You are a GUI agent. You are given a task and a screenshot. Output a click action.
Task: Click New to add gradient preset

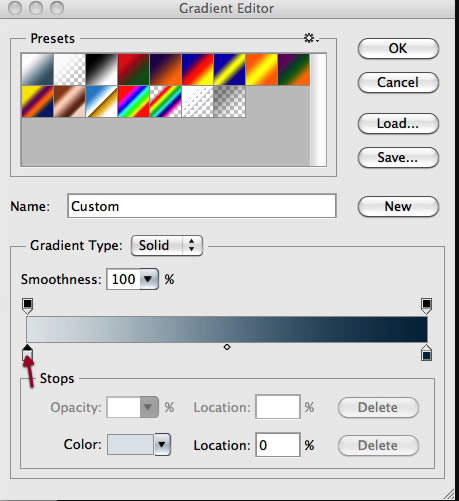tap(398, 206)
